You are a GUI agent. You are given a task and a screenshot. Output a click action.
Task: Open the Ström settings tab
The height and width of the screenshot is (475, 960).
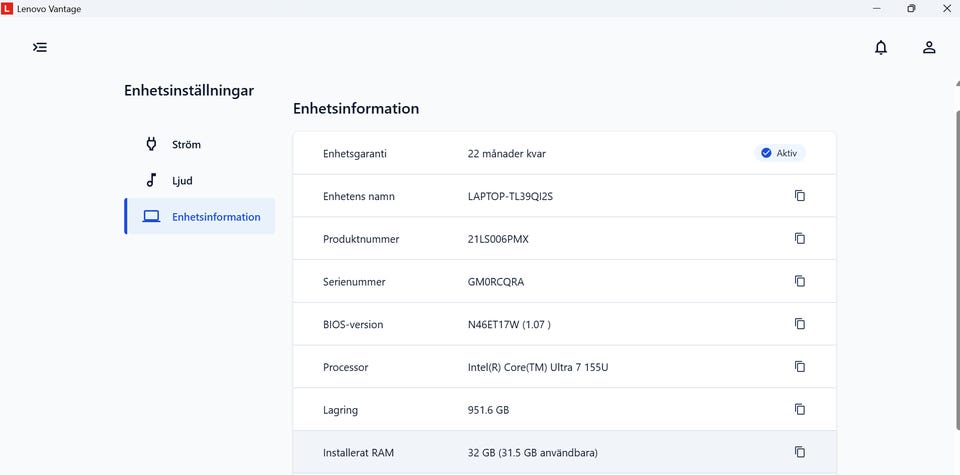pyautogui.click(x=186, y=145)
